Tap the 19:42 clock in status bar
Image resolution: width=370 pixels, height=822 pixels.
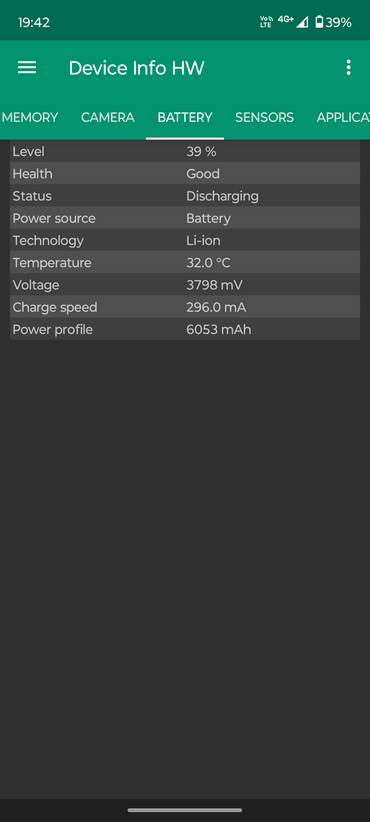34,23
